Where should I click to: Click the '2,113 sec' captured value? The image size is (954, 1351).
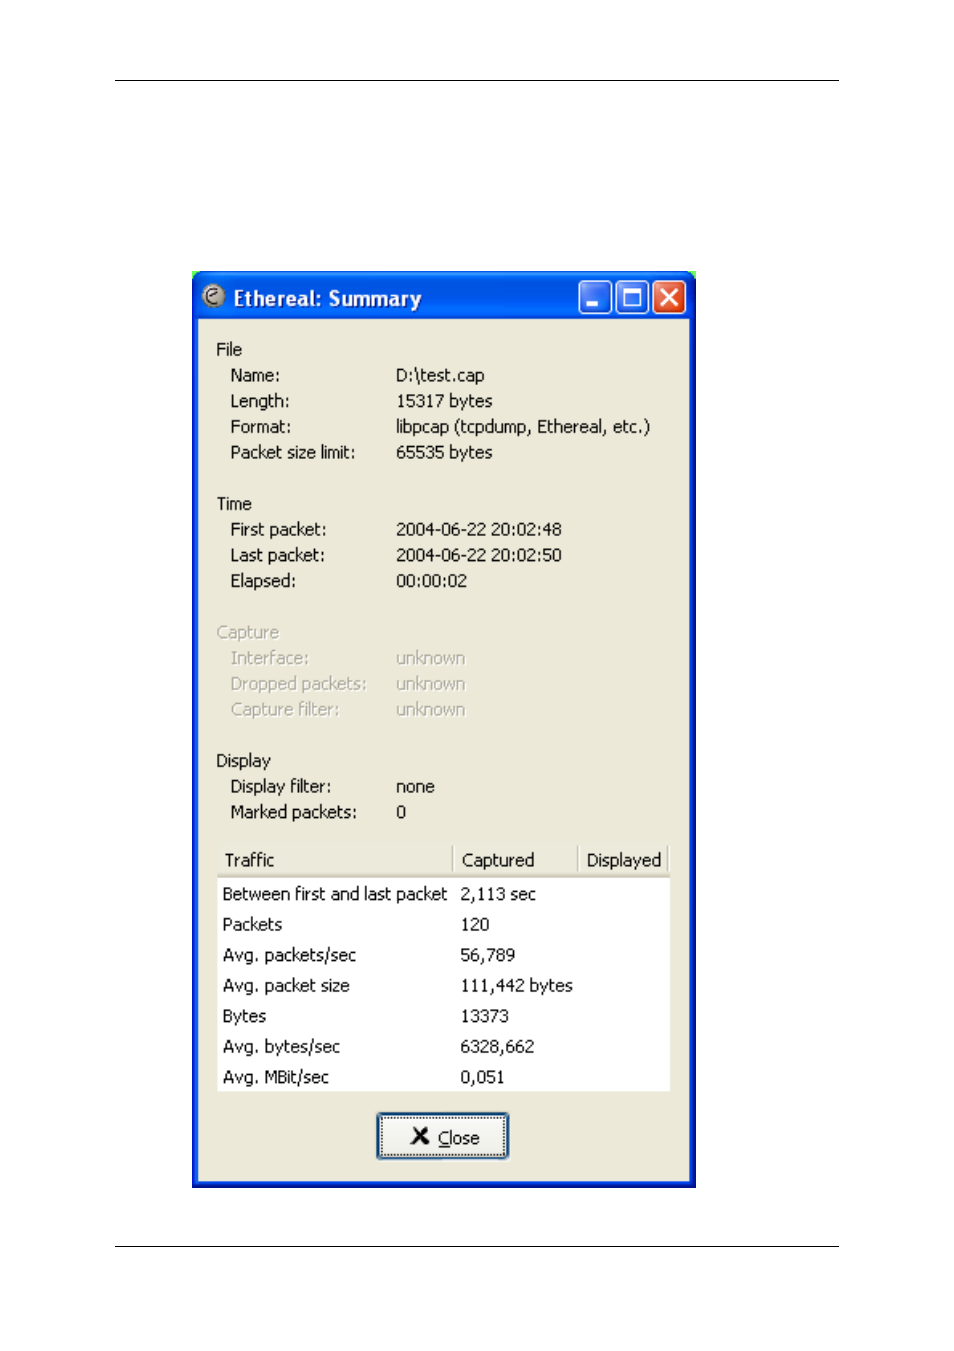498,894
